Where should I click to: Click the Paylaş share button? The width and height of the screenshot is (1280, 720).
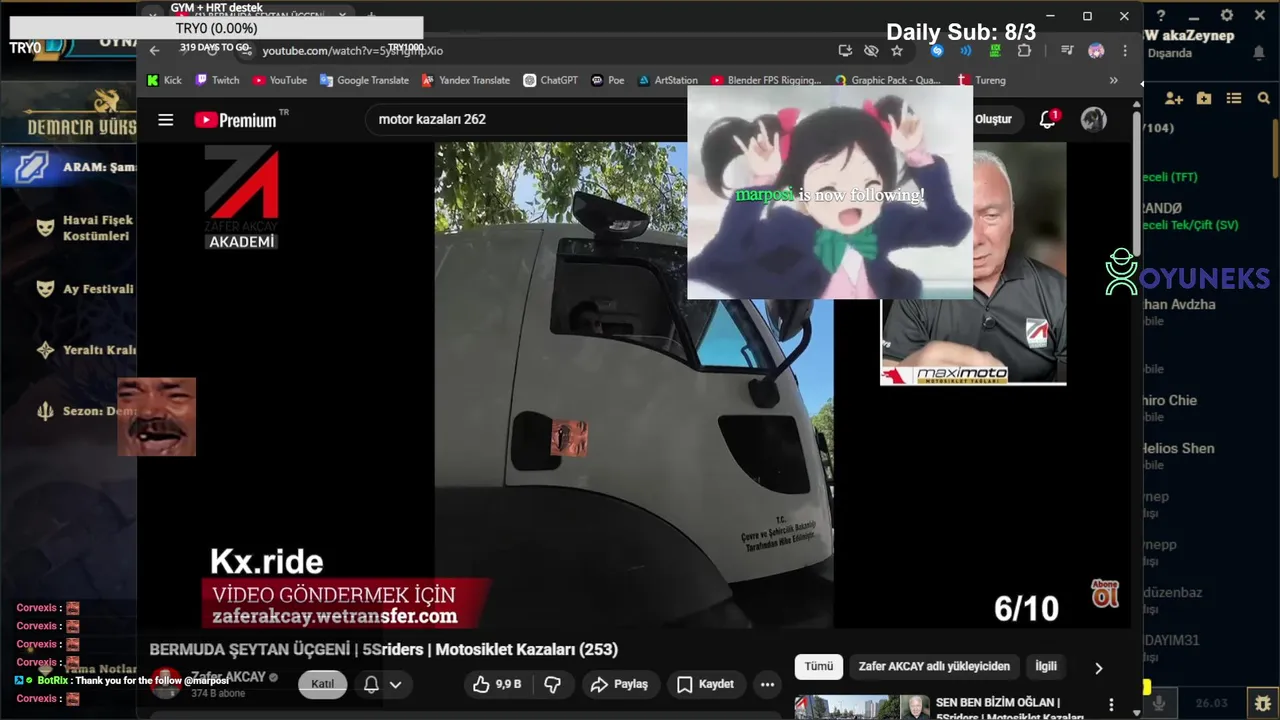coord(619,684)
